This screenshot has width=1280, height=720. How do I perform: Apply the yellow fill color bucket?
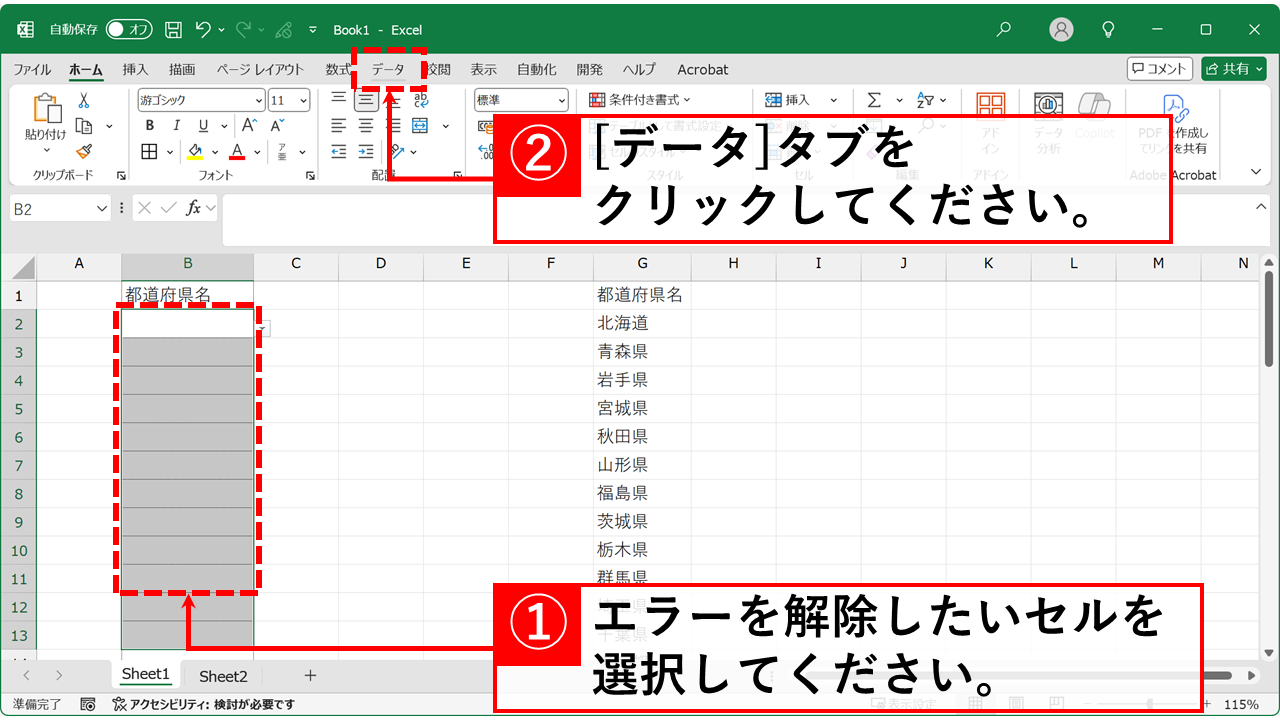pyautogui.click(x=195, y=152)
